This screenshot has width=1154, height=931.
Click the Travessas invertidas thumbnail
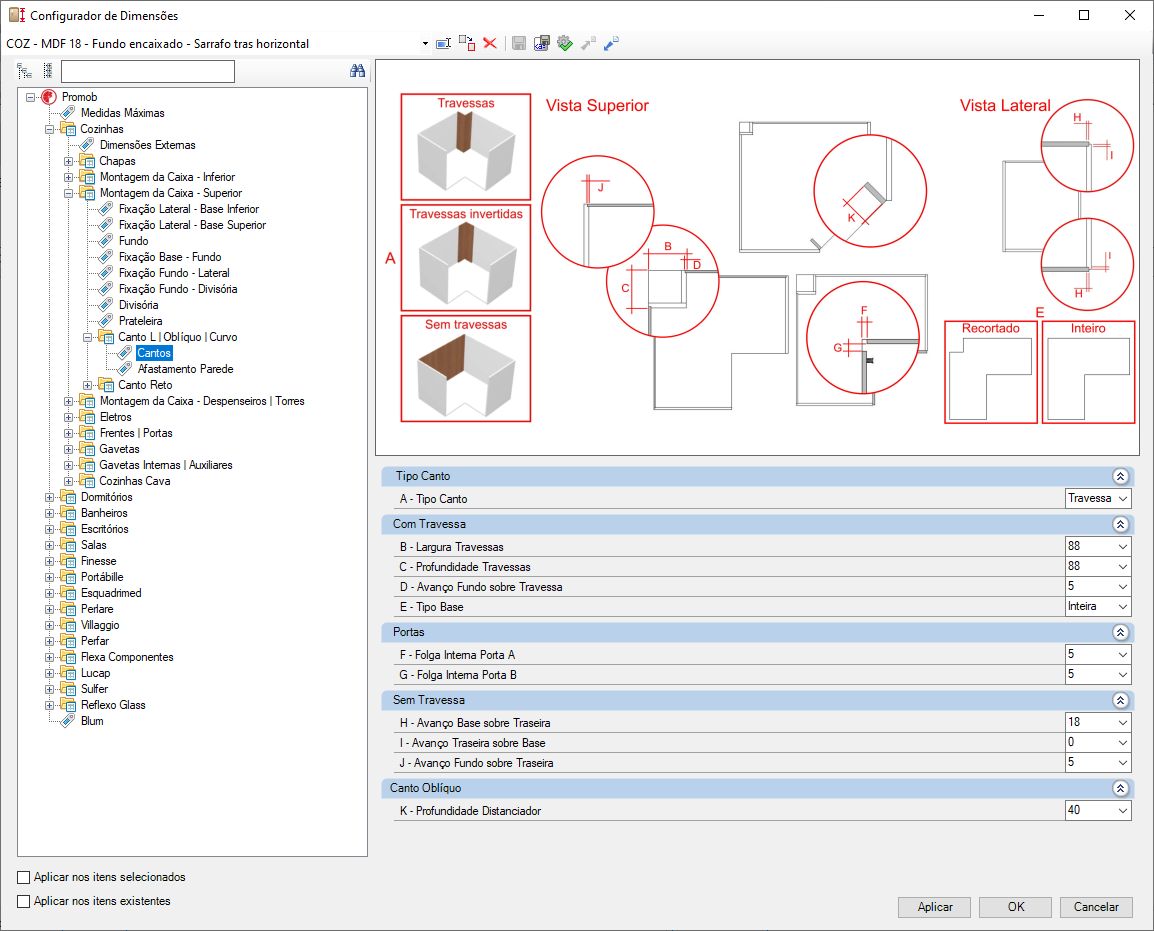[466, 258]
